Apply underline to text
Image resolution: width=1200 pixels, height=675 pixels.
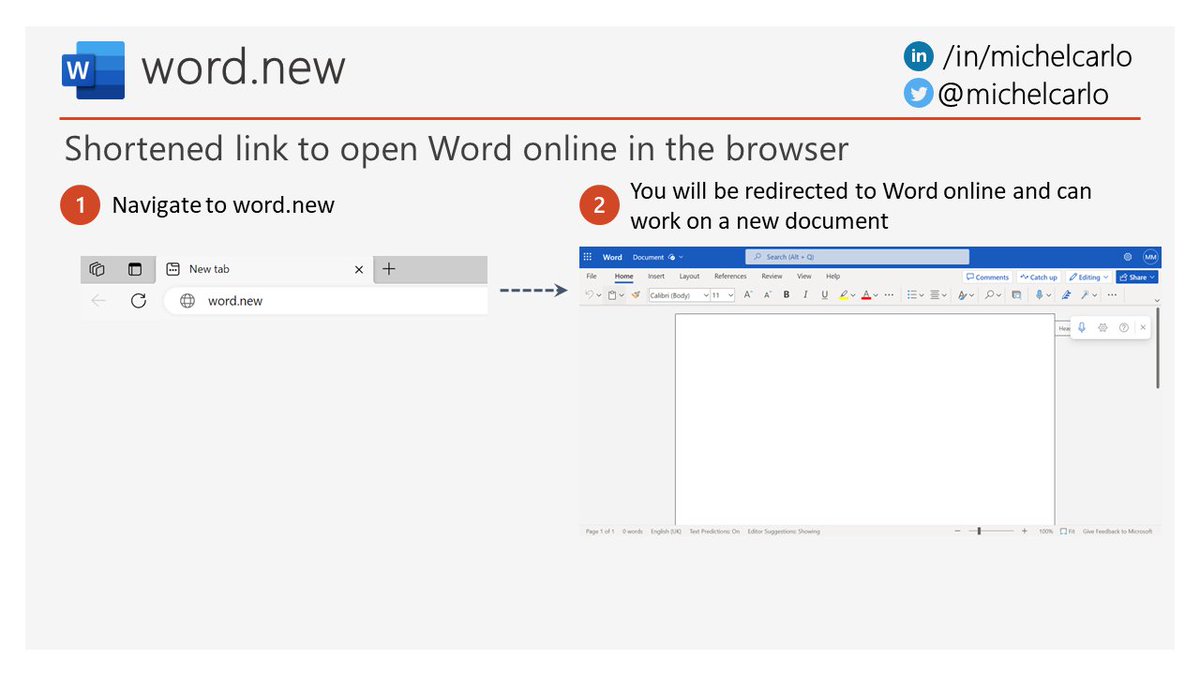[x=824, y=294]
